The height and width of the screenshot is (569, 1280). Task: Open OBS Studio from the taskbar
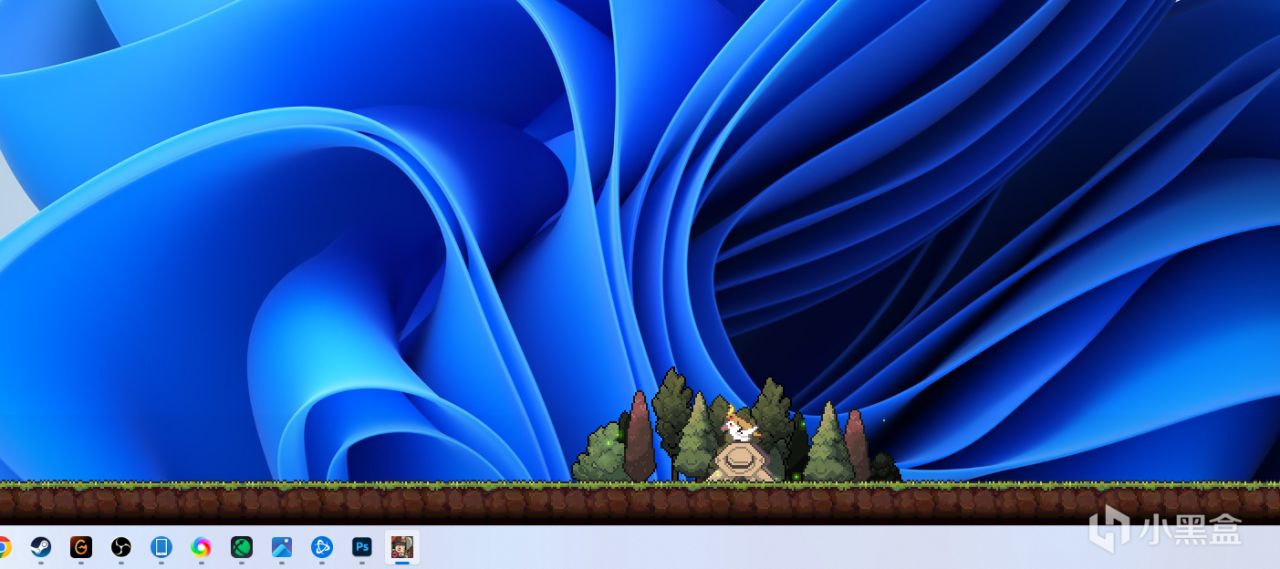tap(121, 547)
